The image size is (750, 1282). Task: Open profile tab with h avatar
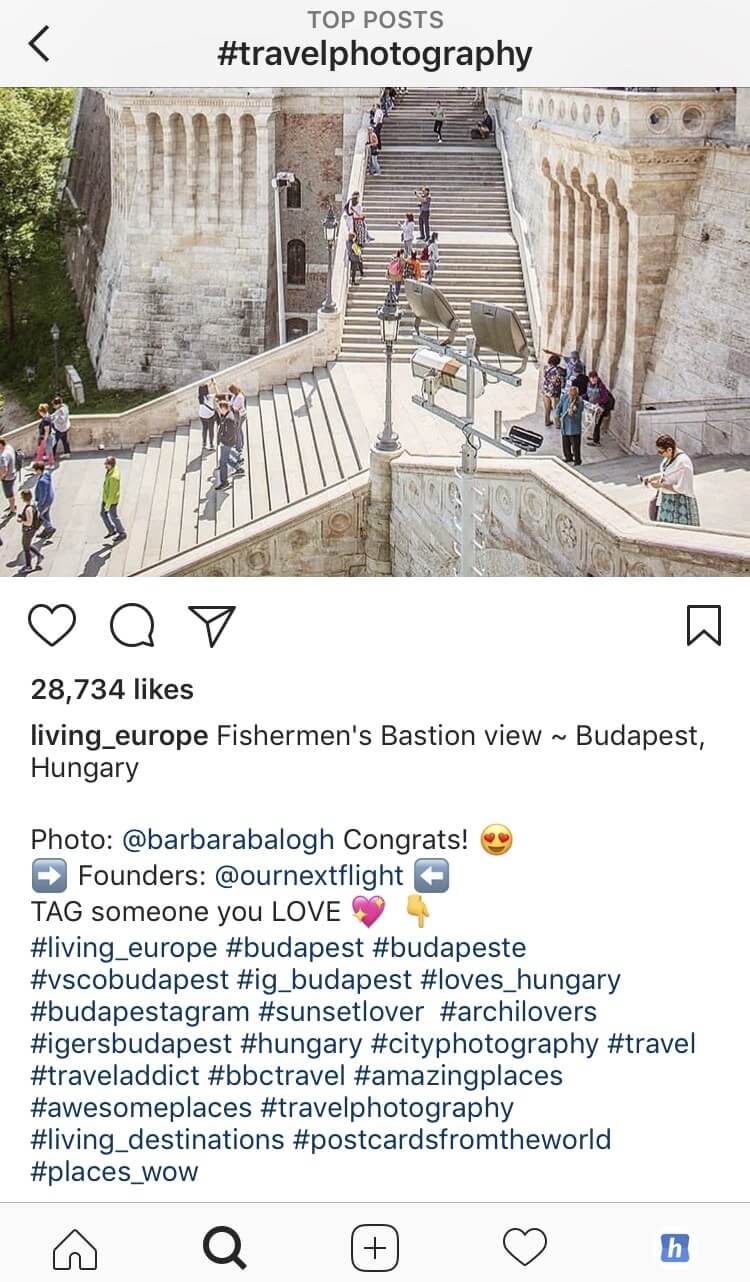pyautogui.click(x=675, y=1248)
